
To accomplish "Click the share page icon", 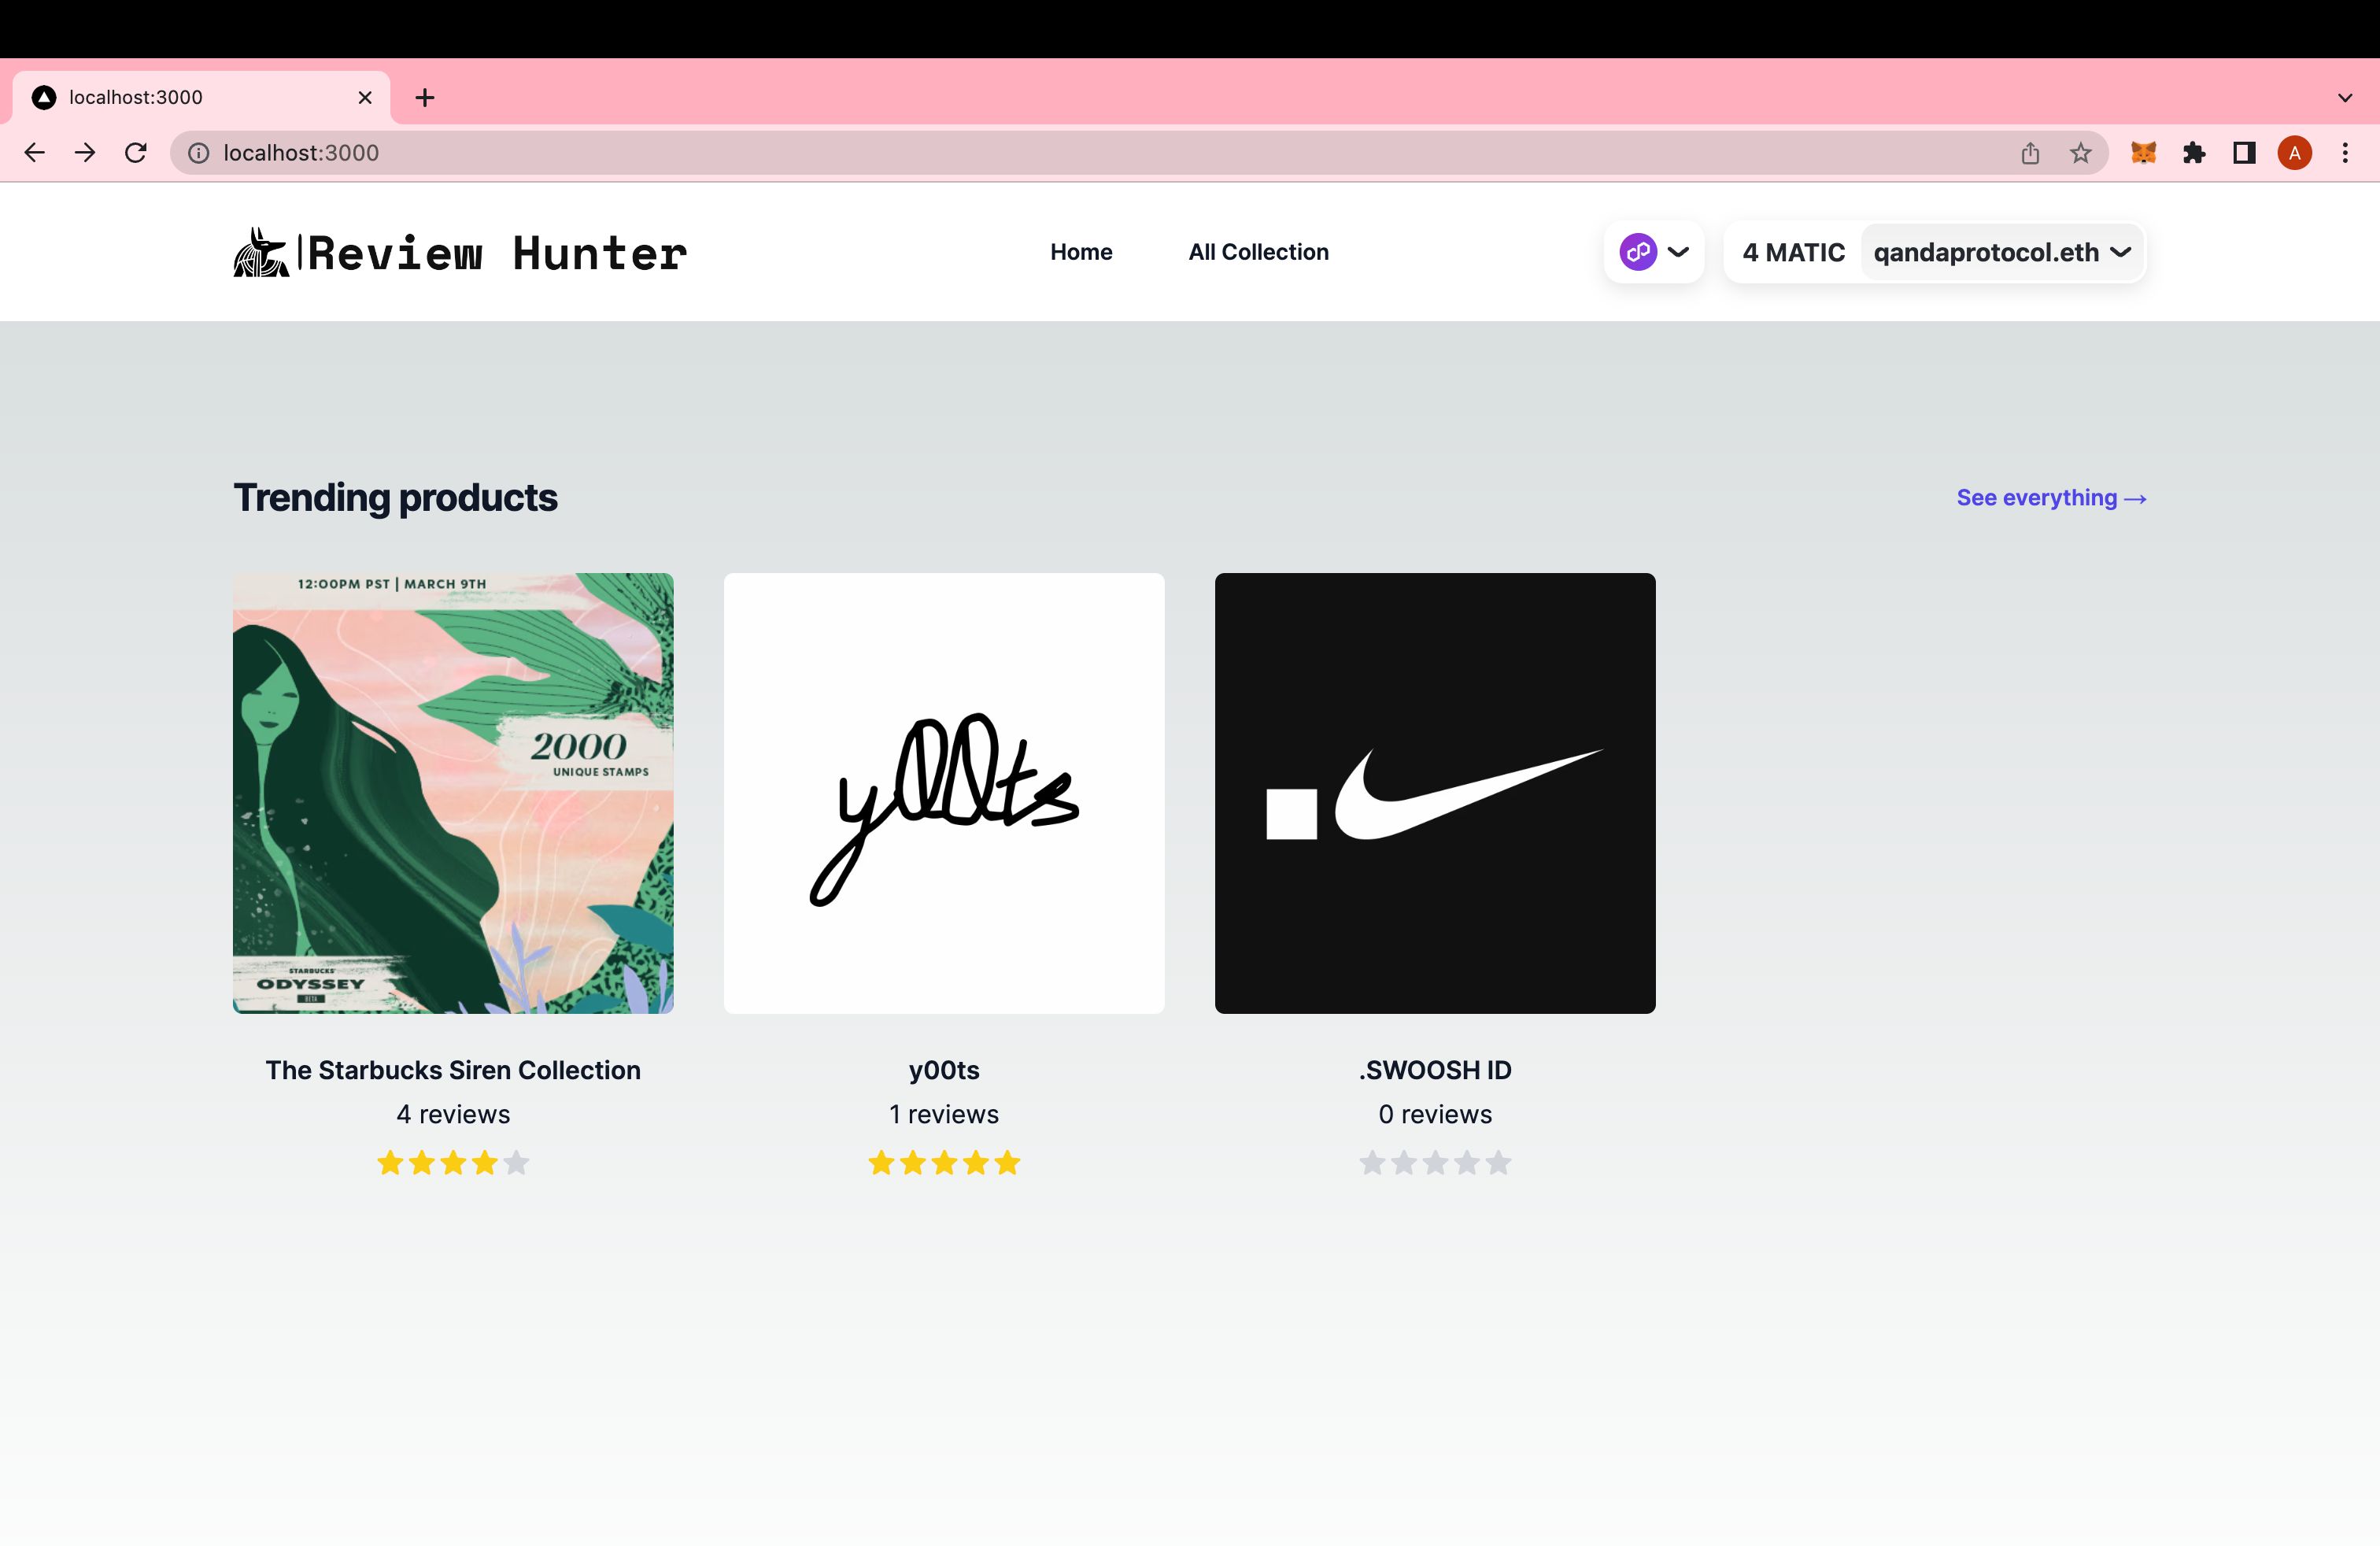I will click(2030, 153).
